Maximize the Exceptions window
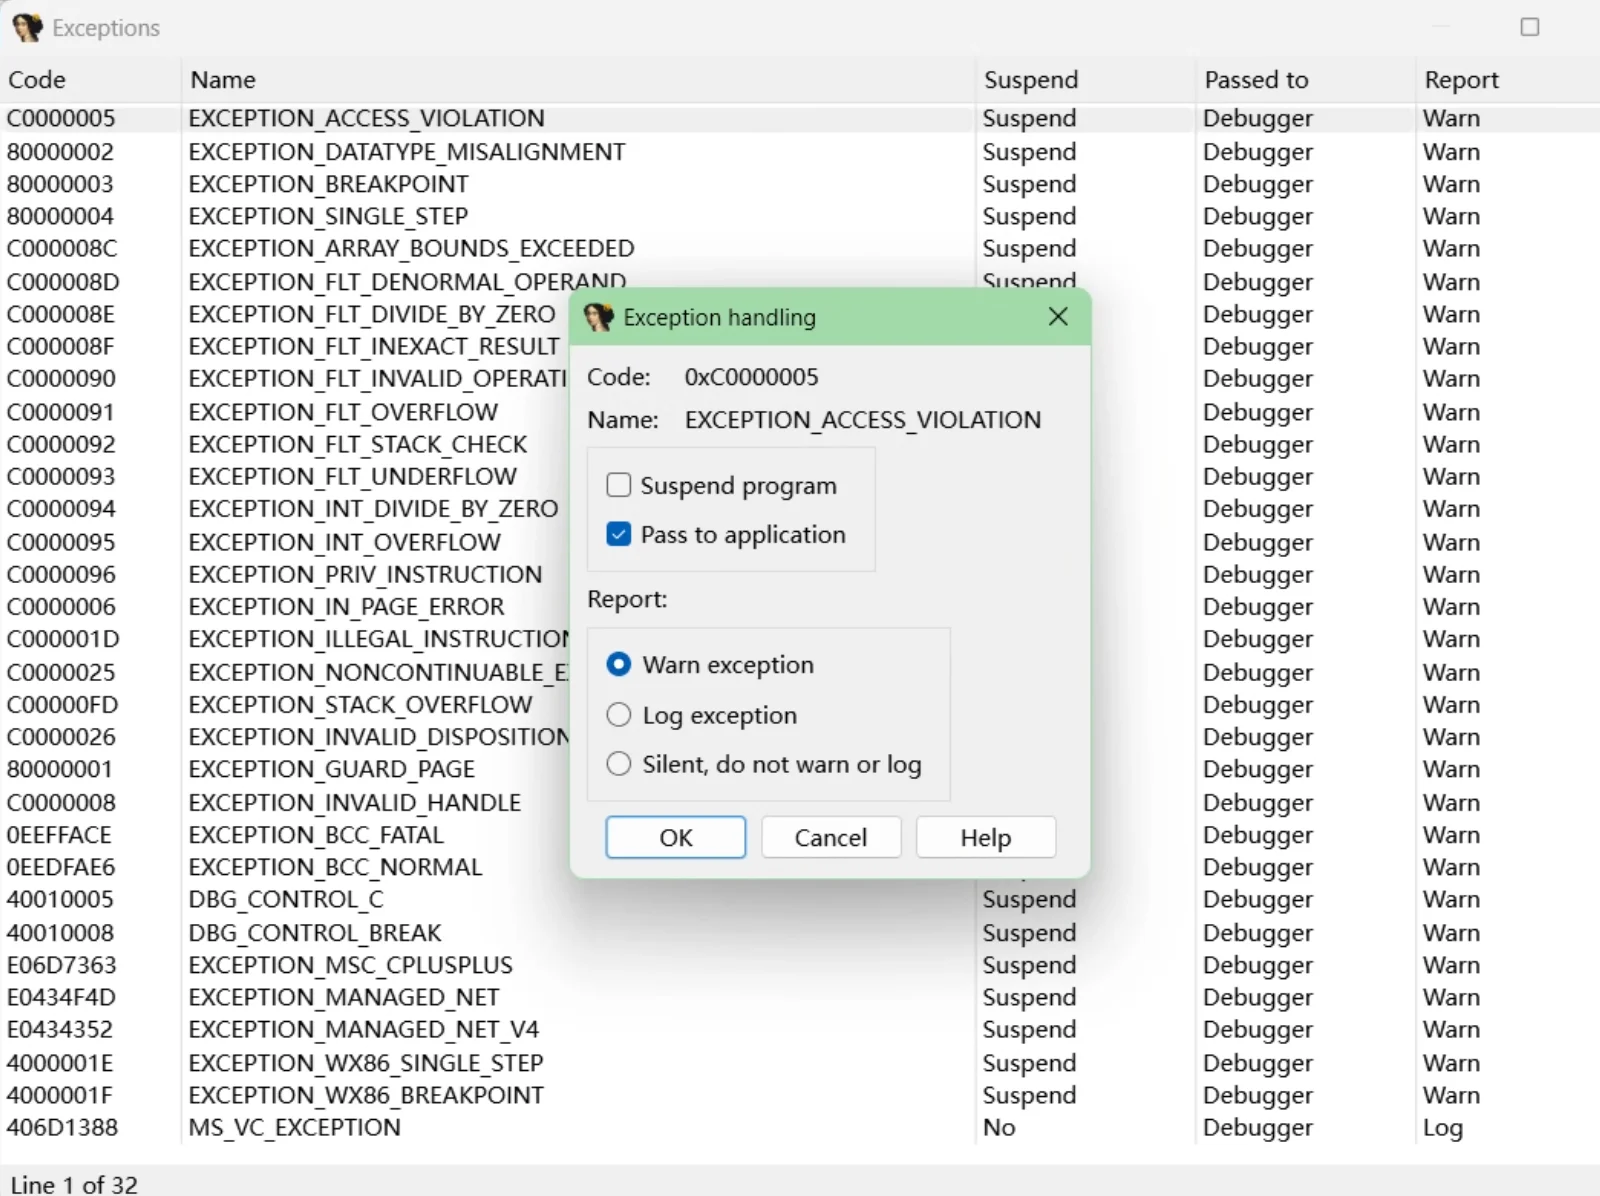 point(1530,27)
